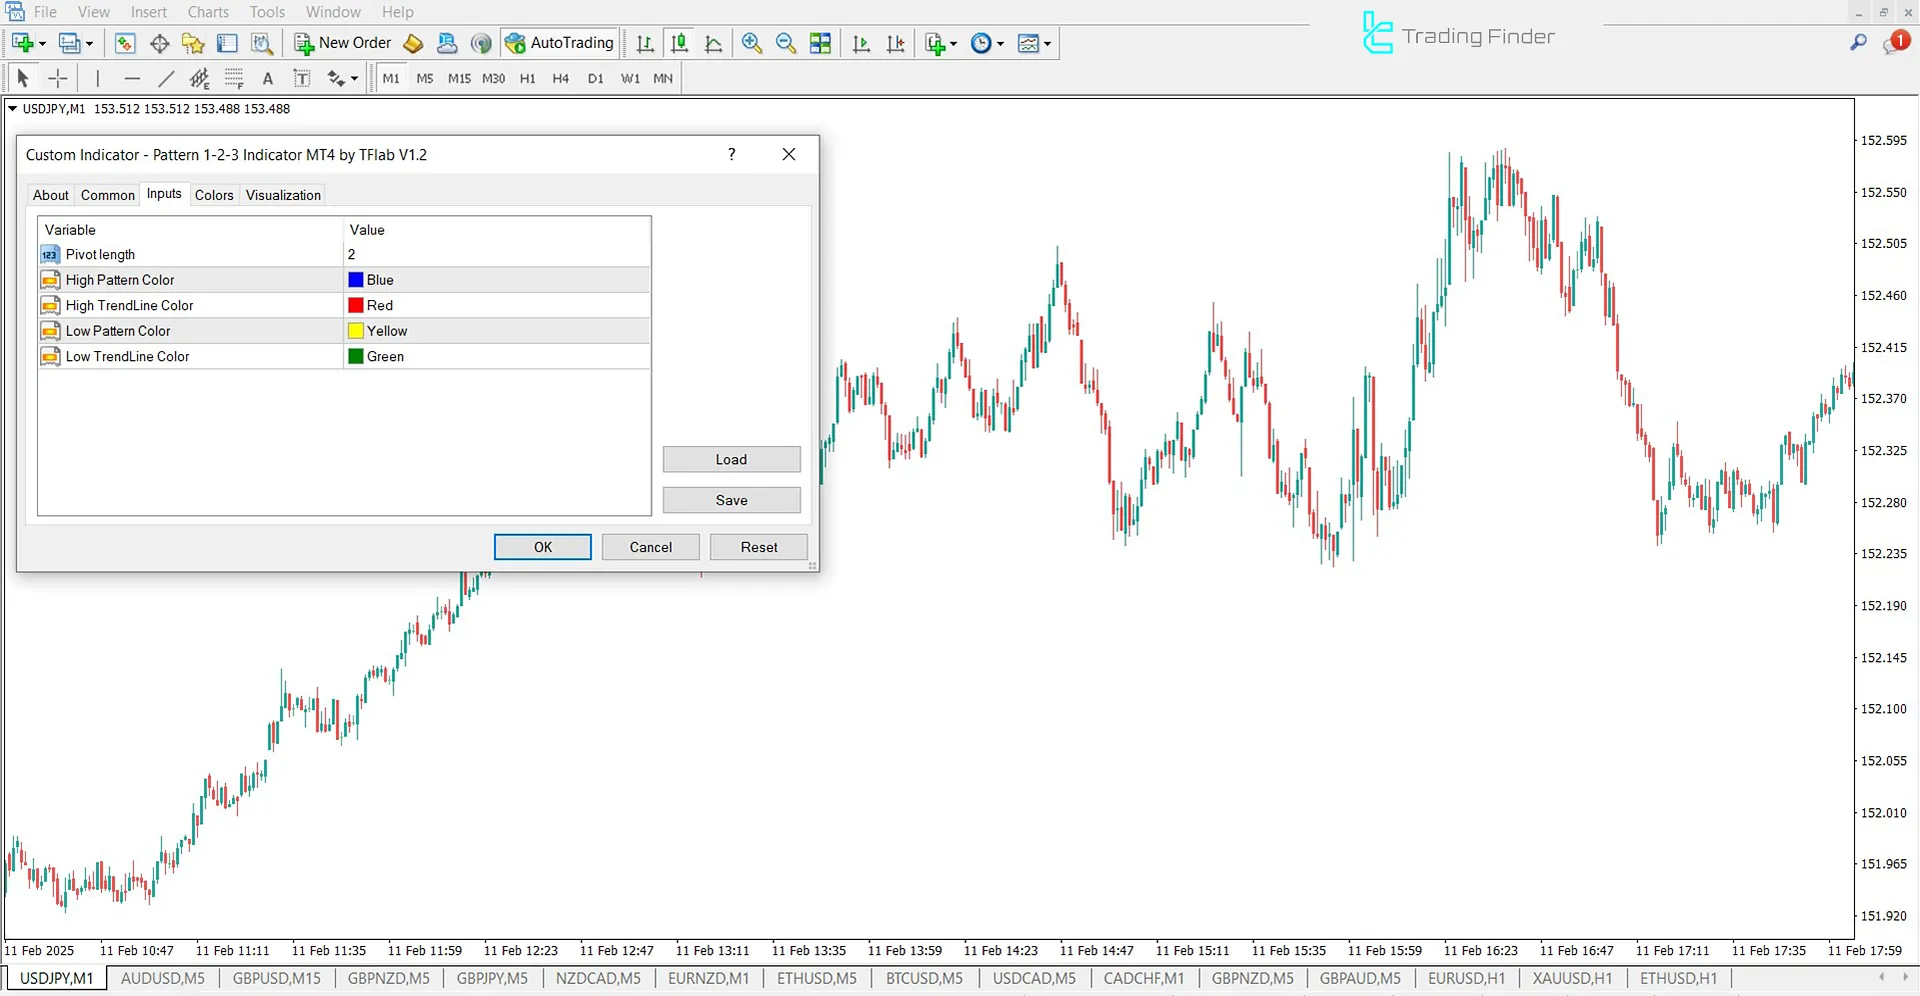The height and width of the screenshot is (996, 1920).
Task: Switch to the Colors tab
Action: pyautogui.click(x=214, y=194)
